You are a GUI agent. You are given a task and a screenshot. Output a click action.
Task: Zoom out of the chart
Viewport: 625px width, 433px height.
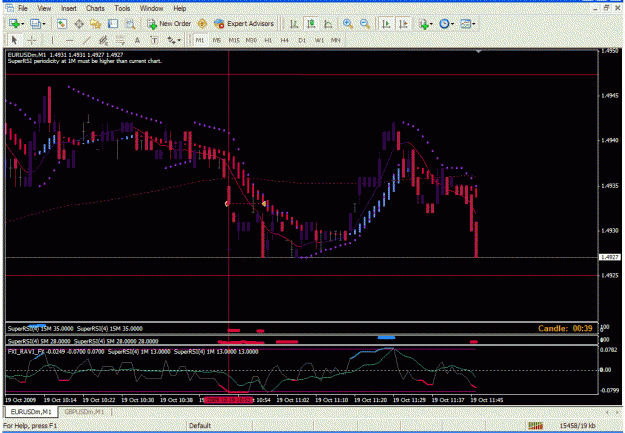point(365,24)
